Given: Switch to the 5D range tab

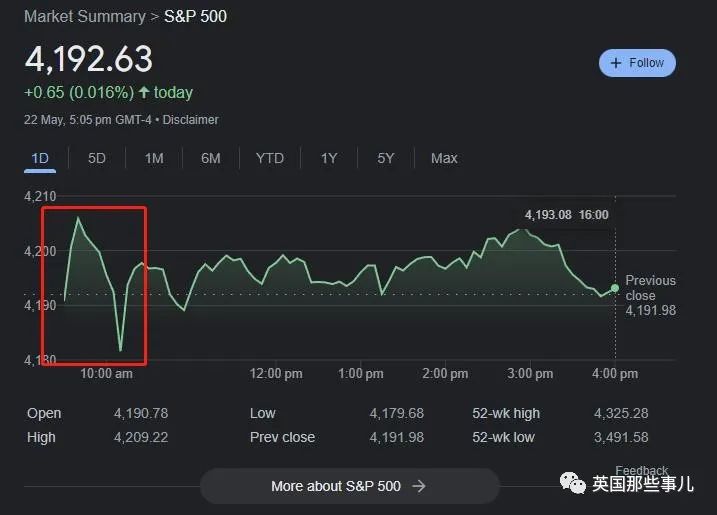Looking at the screenshot, I should click(x=96, y=158).
